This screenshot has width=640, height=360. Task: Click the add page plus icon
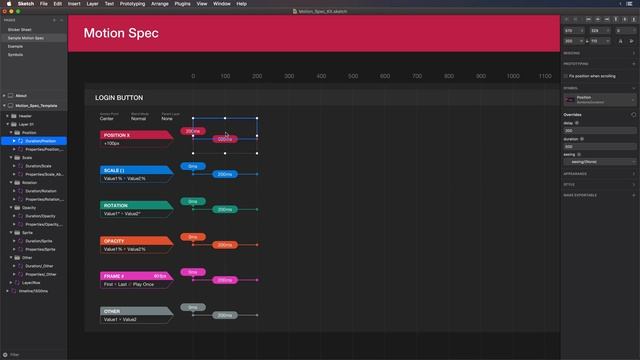pyautogui.click(x=54, y=20)
